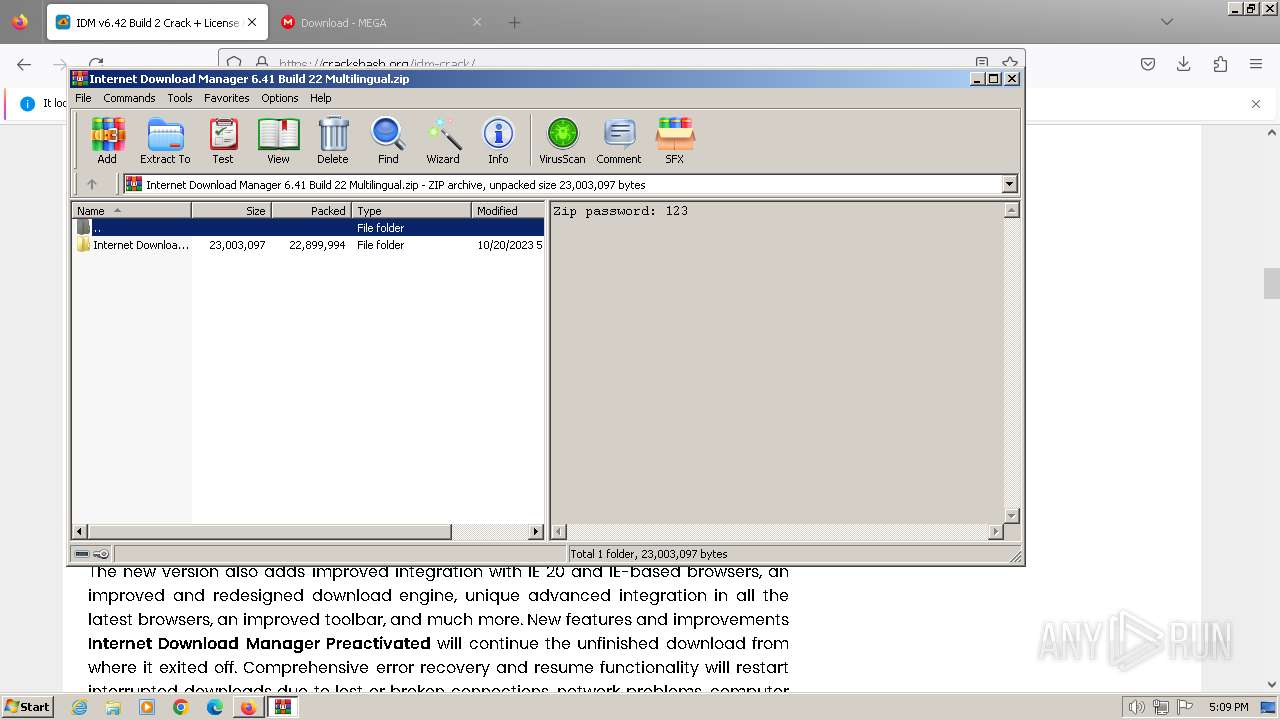Click the Delete trash can icon
Viewport: 1280px width, 720px height.
click(x=333, y=140)
